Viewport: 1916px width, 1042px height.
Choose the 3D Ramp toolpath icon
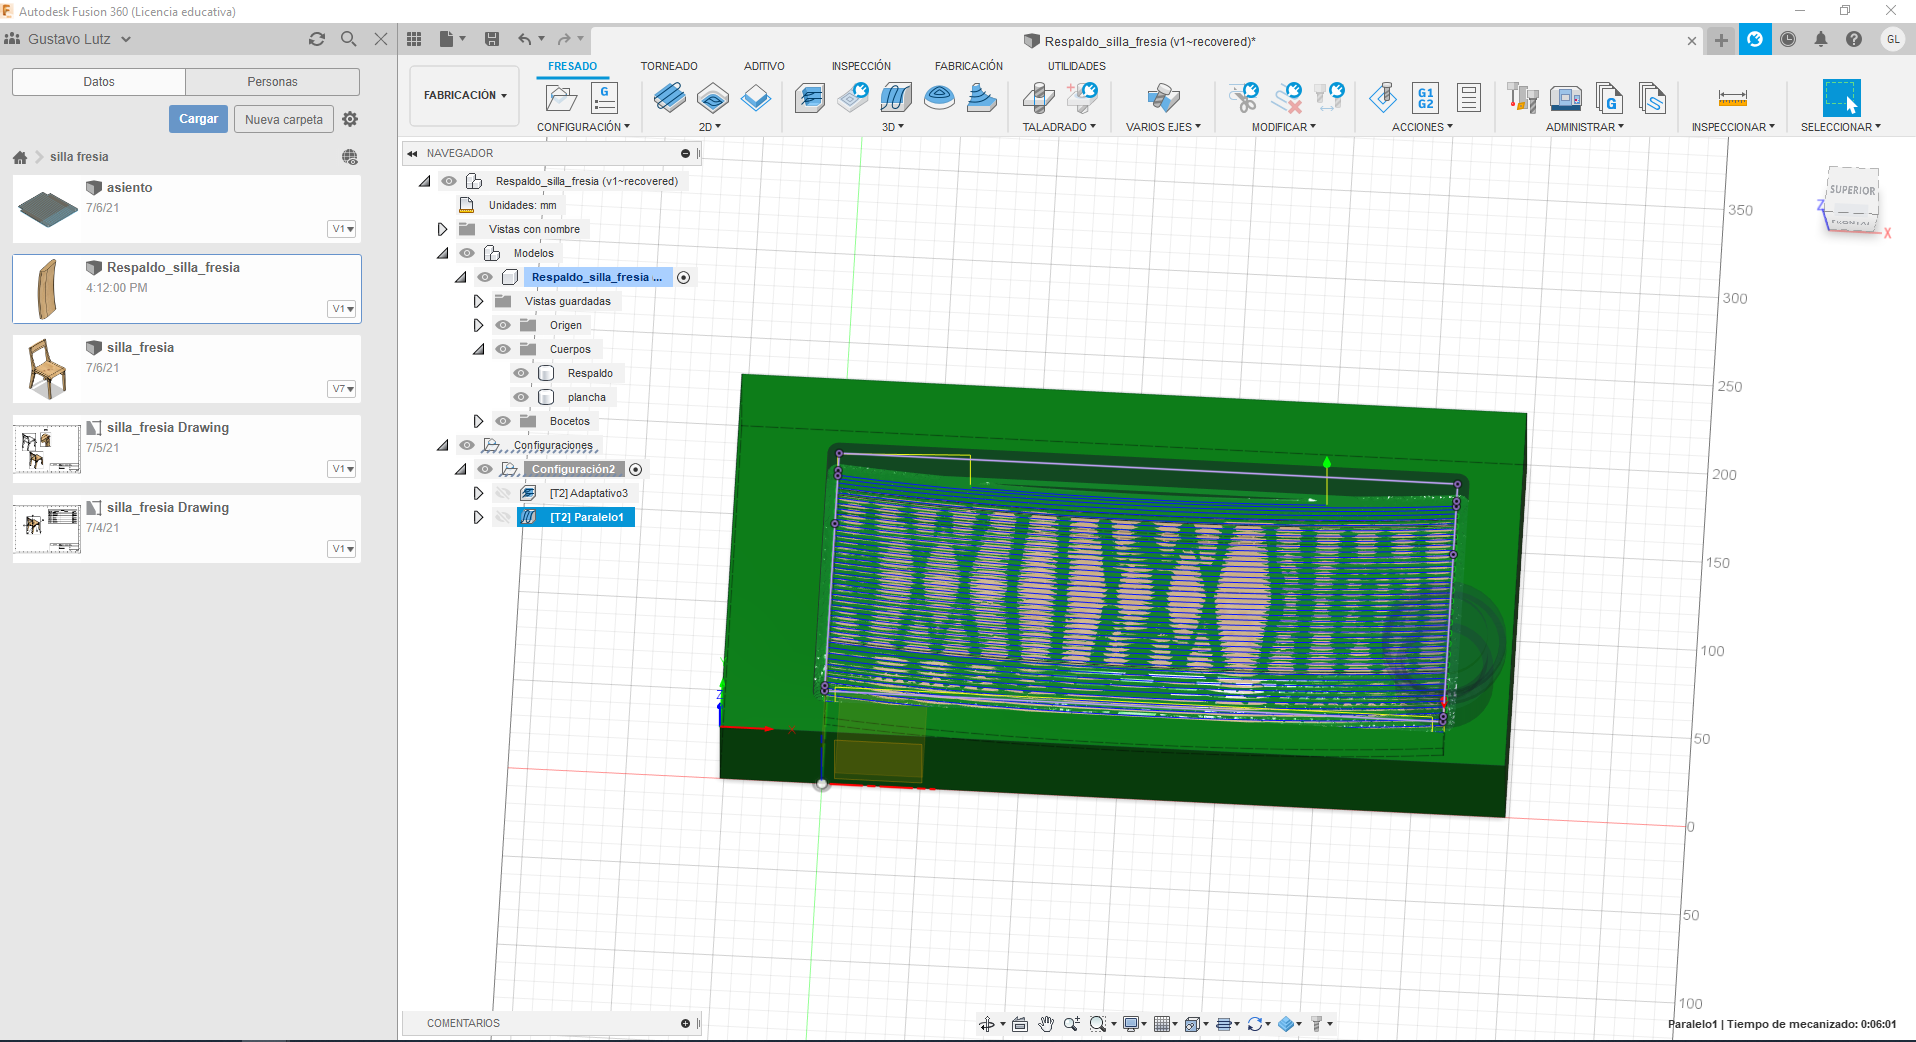pyautogui.click(x=982, y=98)
